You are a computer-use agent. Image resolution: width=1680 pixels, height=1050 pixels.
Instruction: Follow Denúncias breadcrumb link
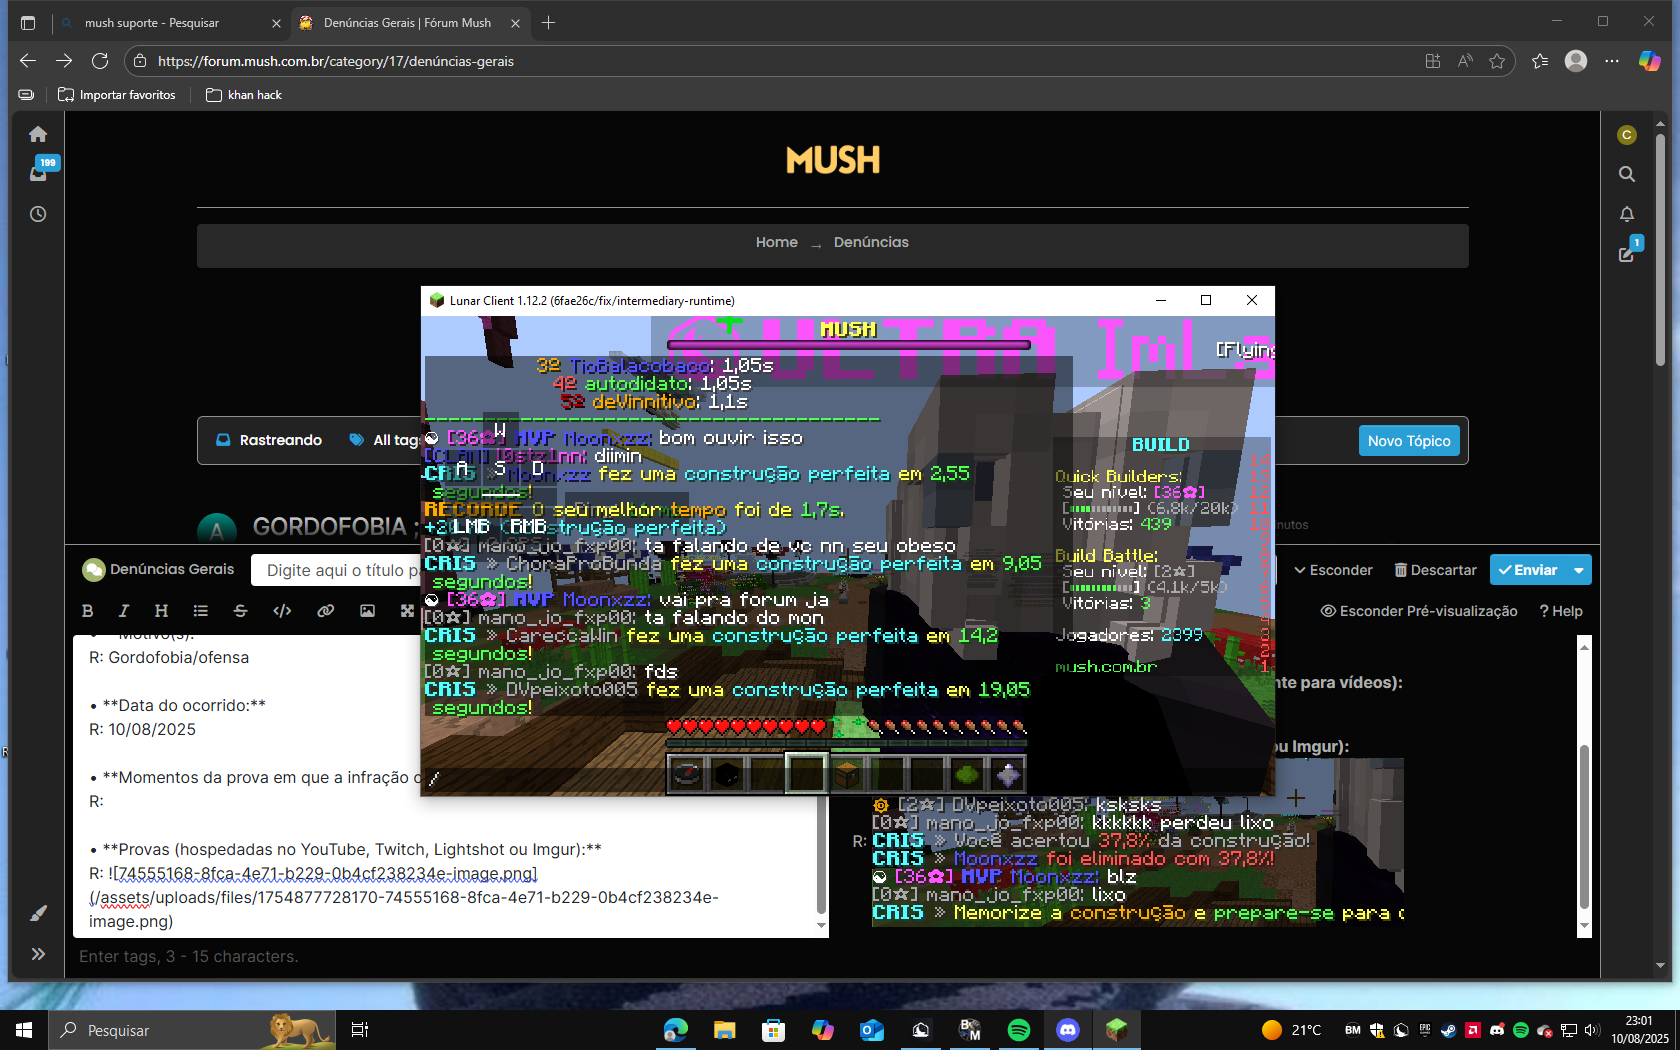[871, 242]
